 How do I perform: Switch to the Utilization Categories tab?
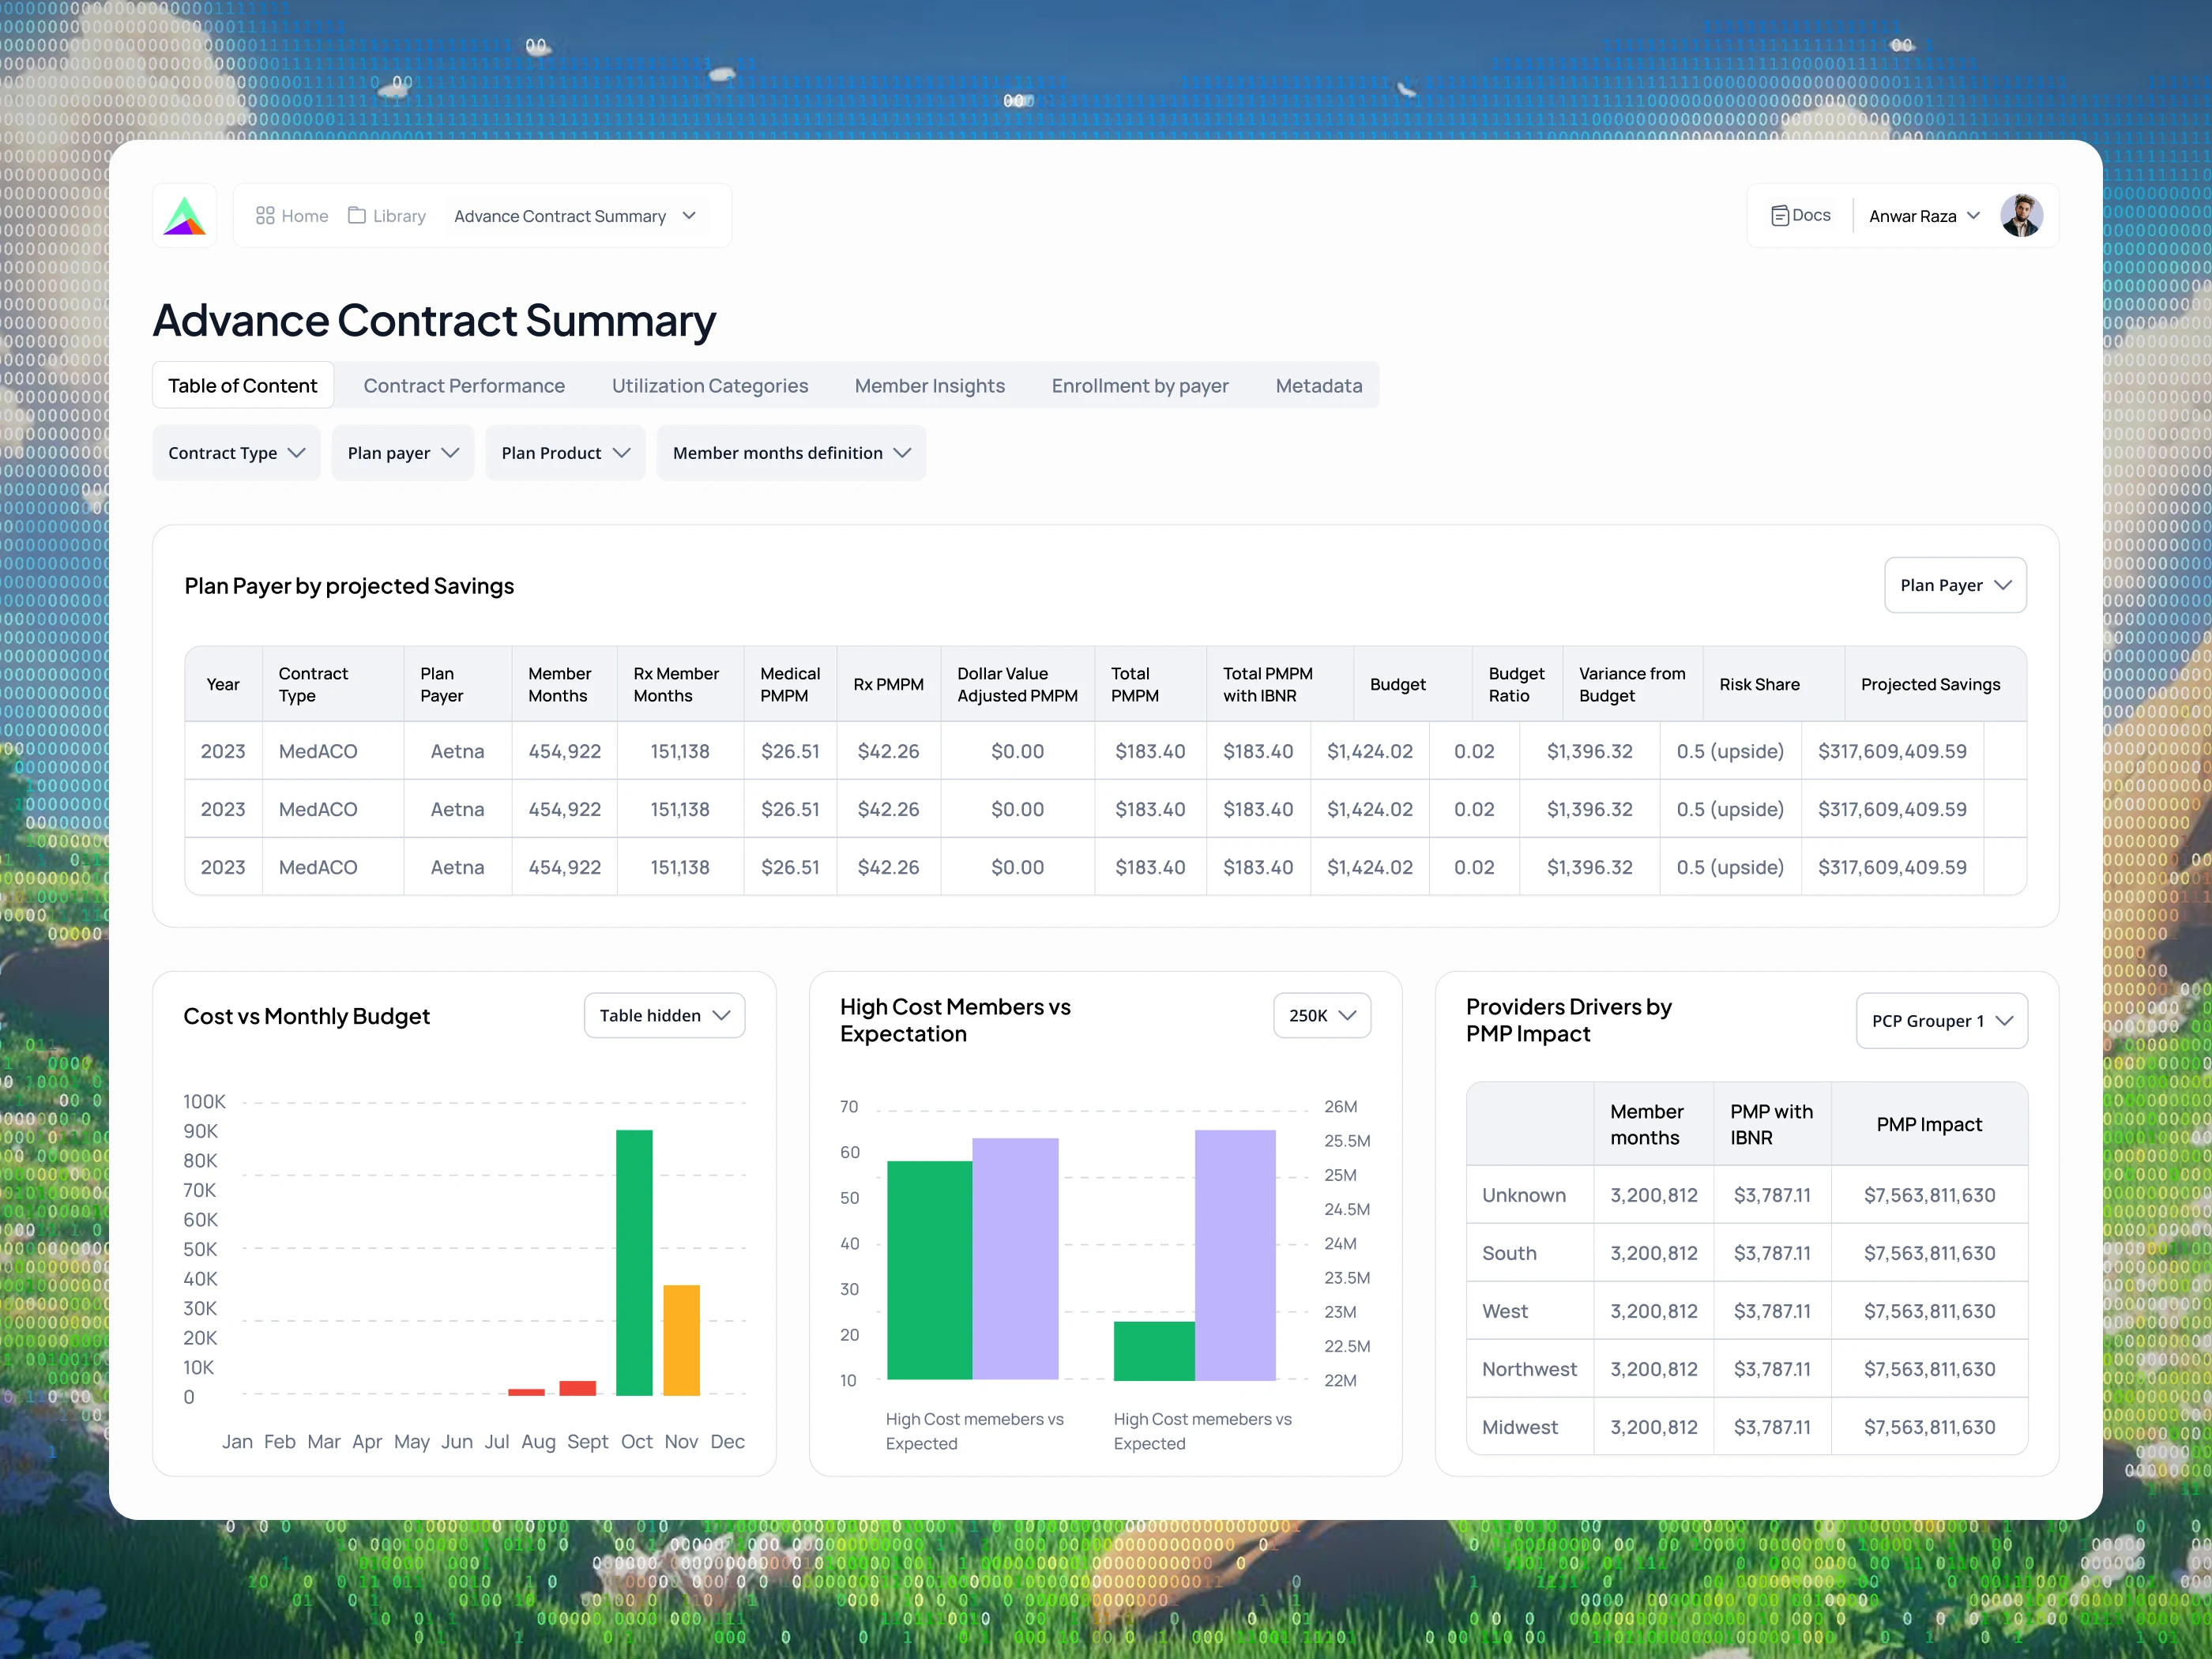pyautogui.click(x=710, y=386)
